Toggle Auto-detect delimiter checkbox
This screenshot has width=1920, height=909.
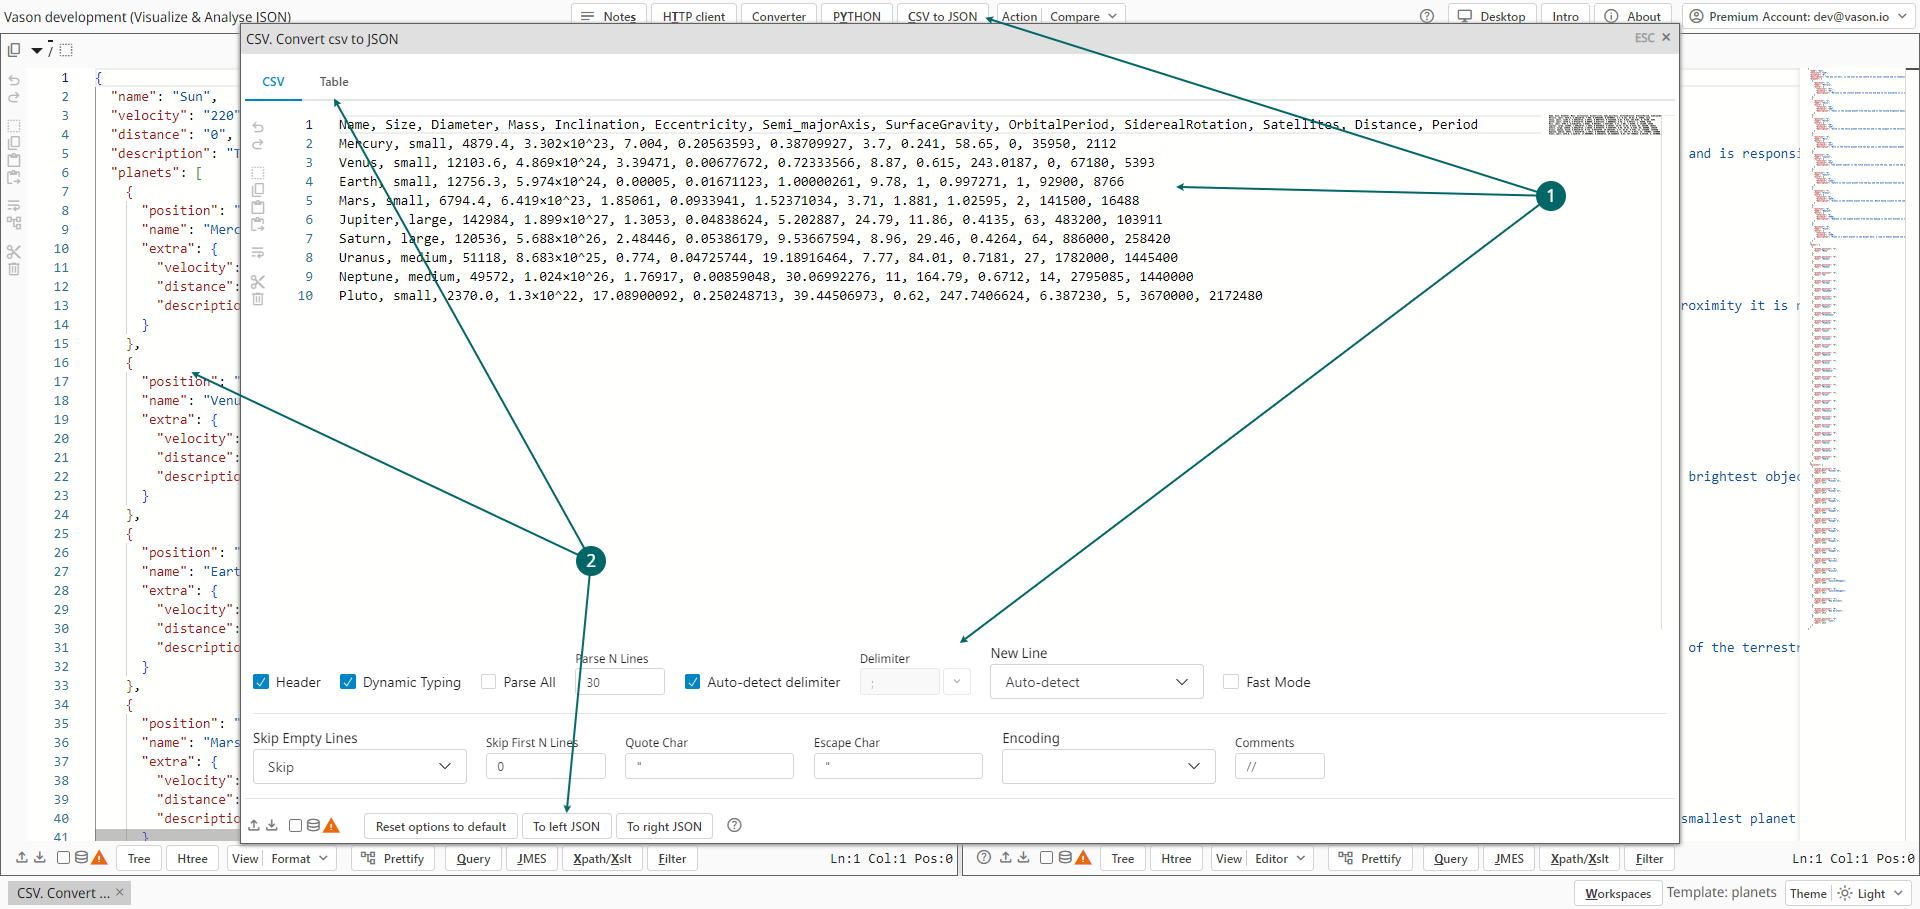pos(692,682)
